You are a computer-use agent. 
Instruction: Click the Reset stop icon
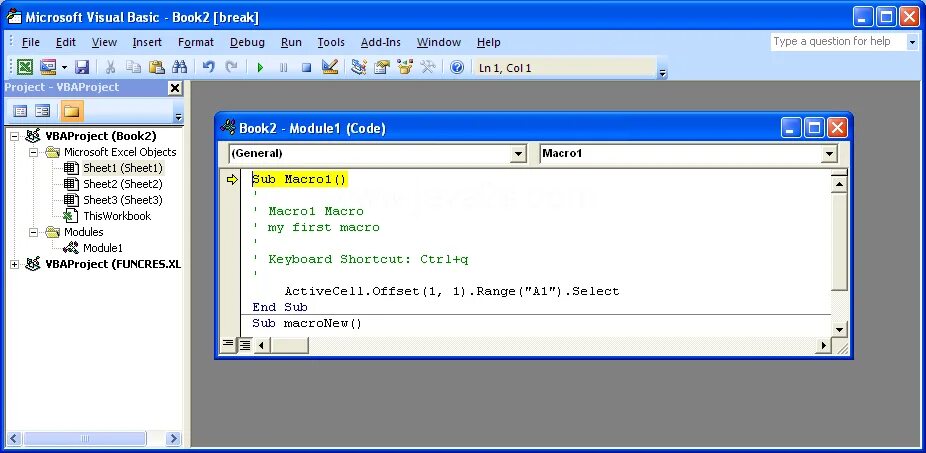(306, 67)
